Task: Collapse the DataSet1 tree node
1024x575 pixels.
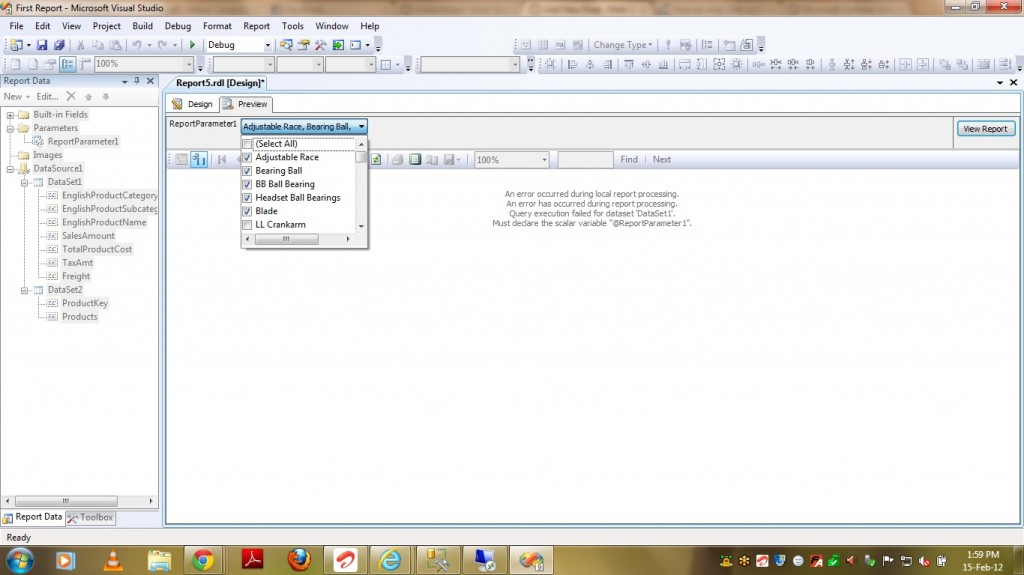Action: point(25,182)
